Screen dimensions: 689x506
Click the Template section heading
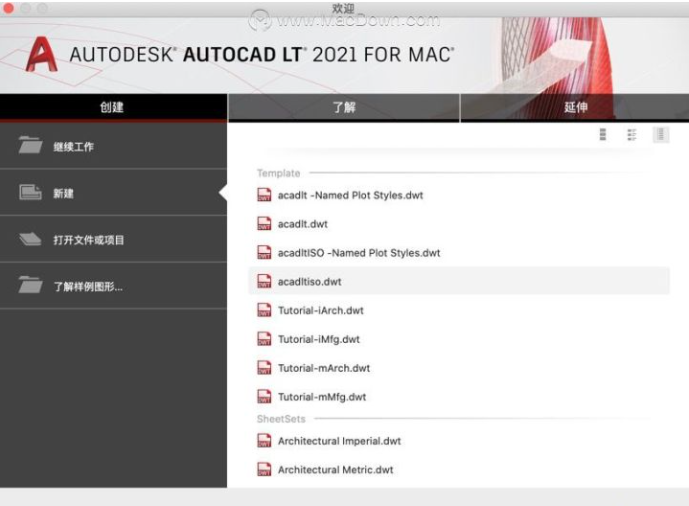279,173
